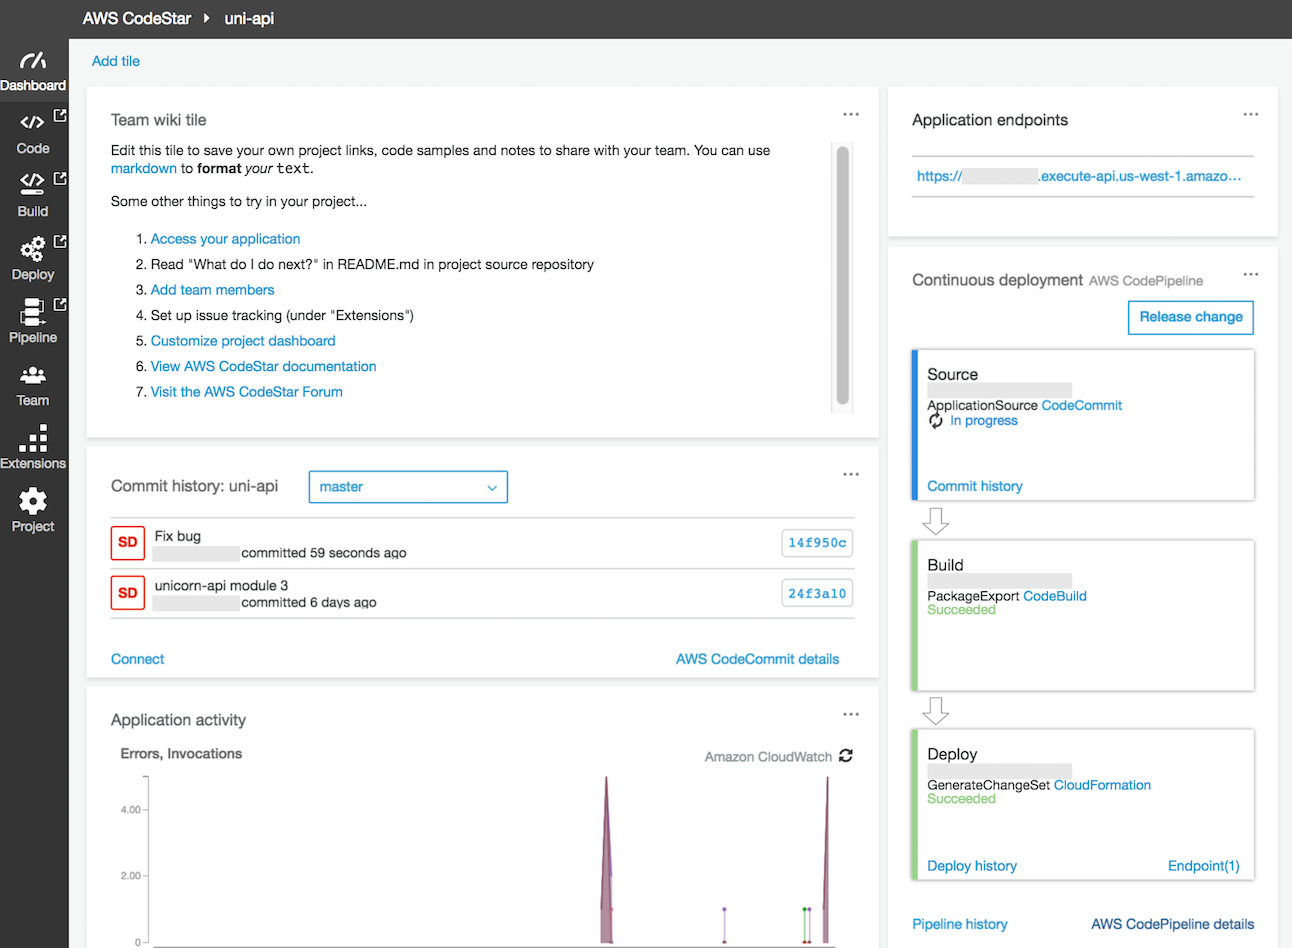Open View AWS CodeStar documentation link
This screenshot has height=948, width=1292.
click(263, 367)
